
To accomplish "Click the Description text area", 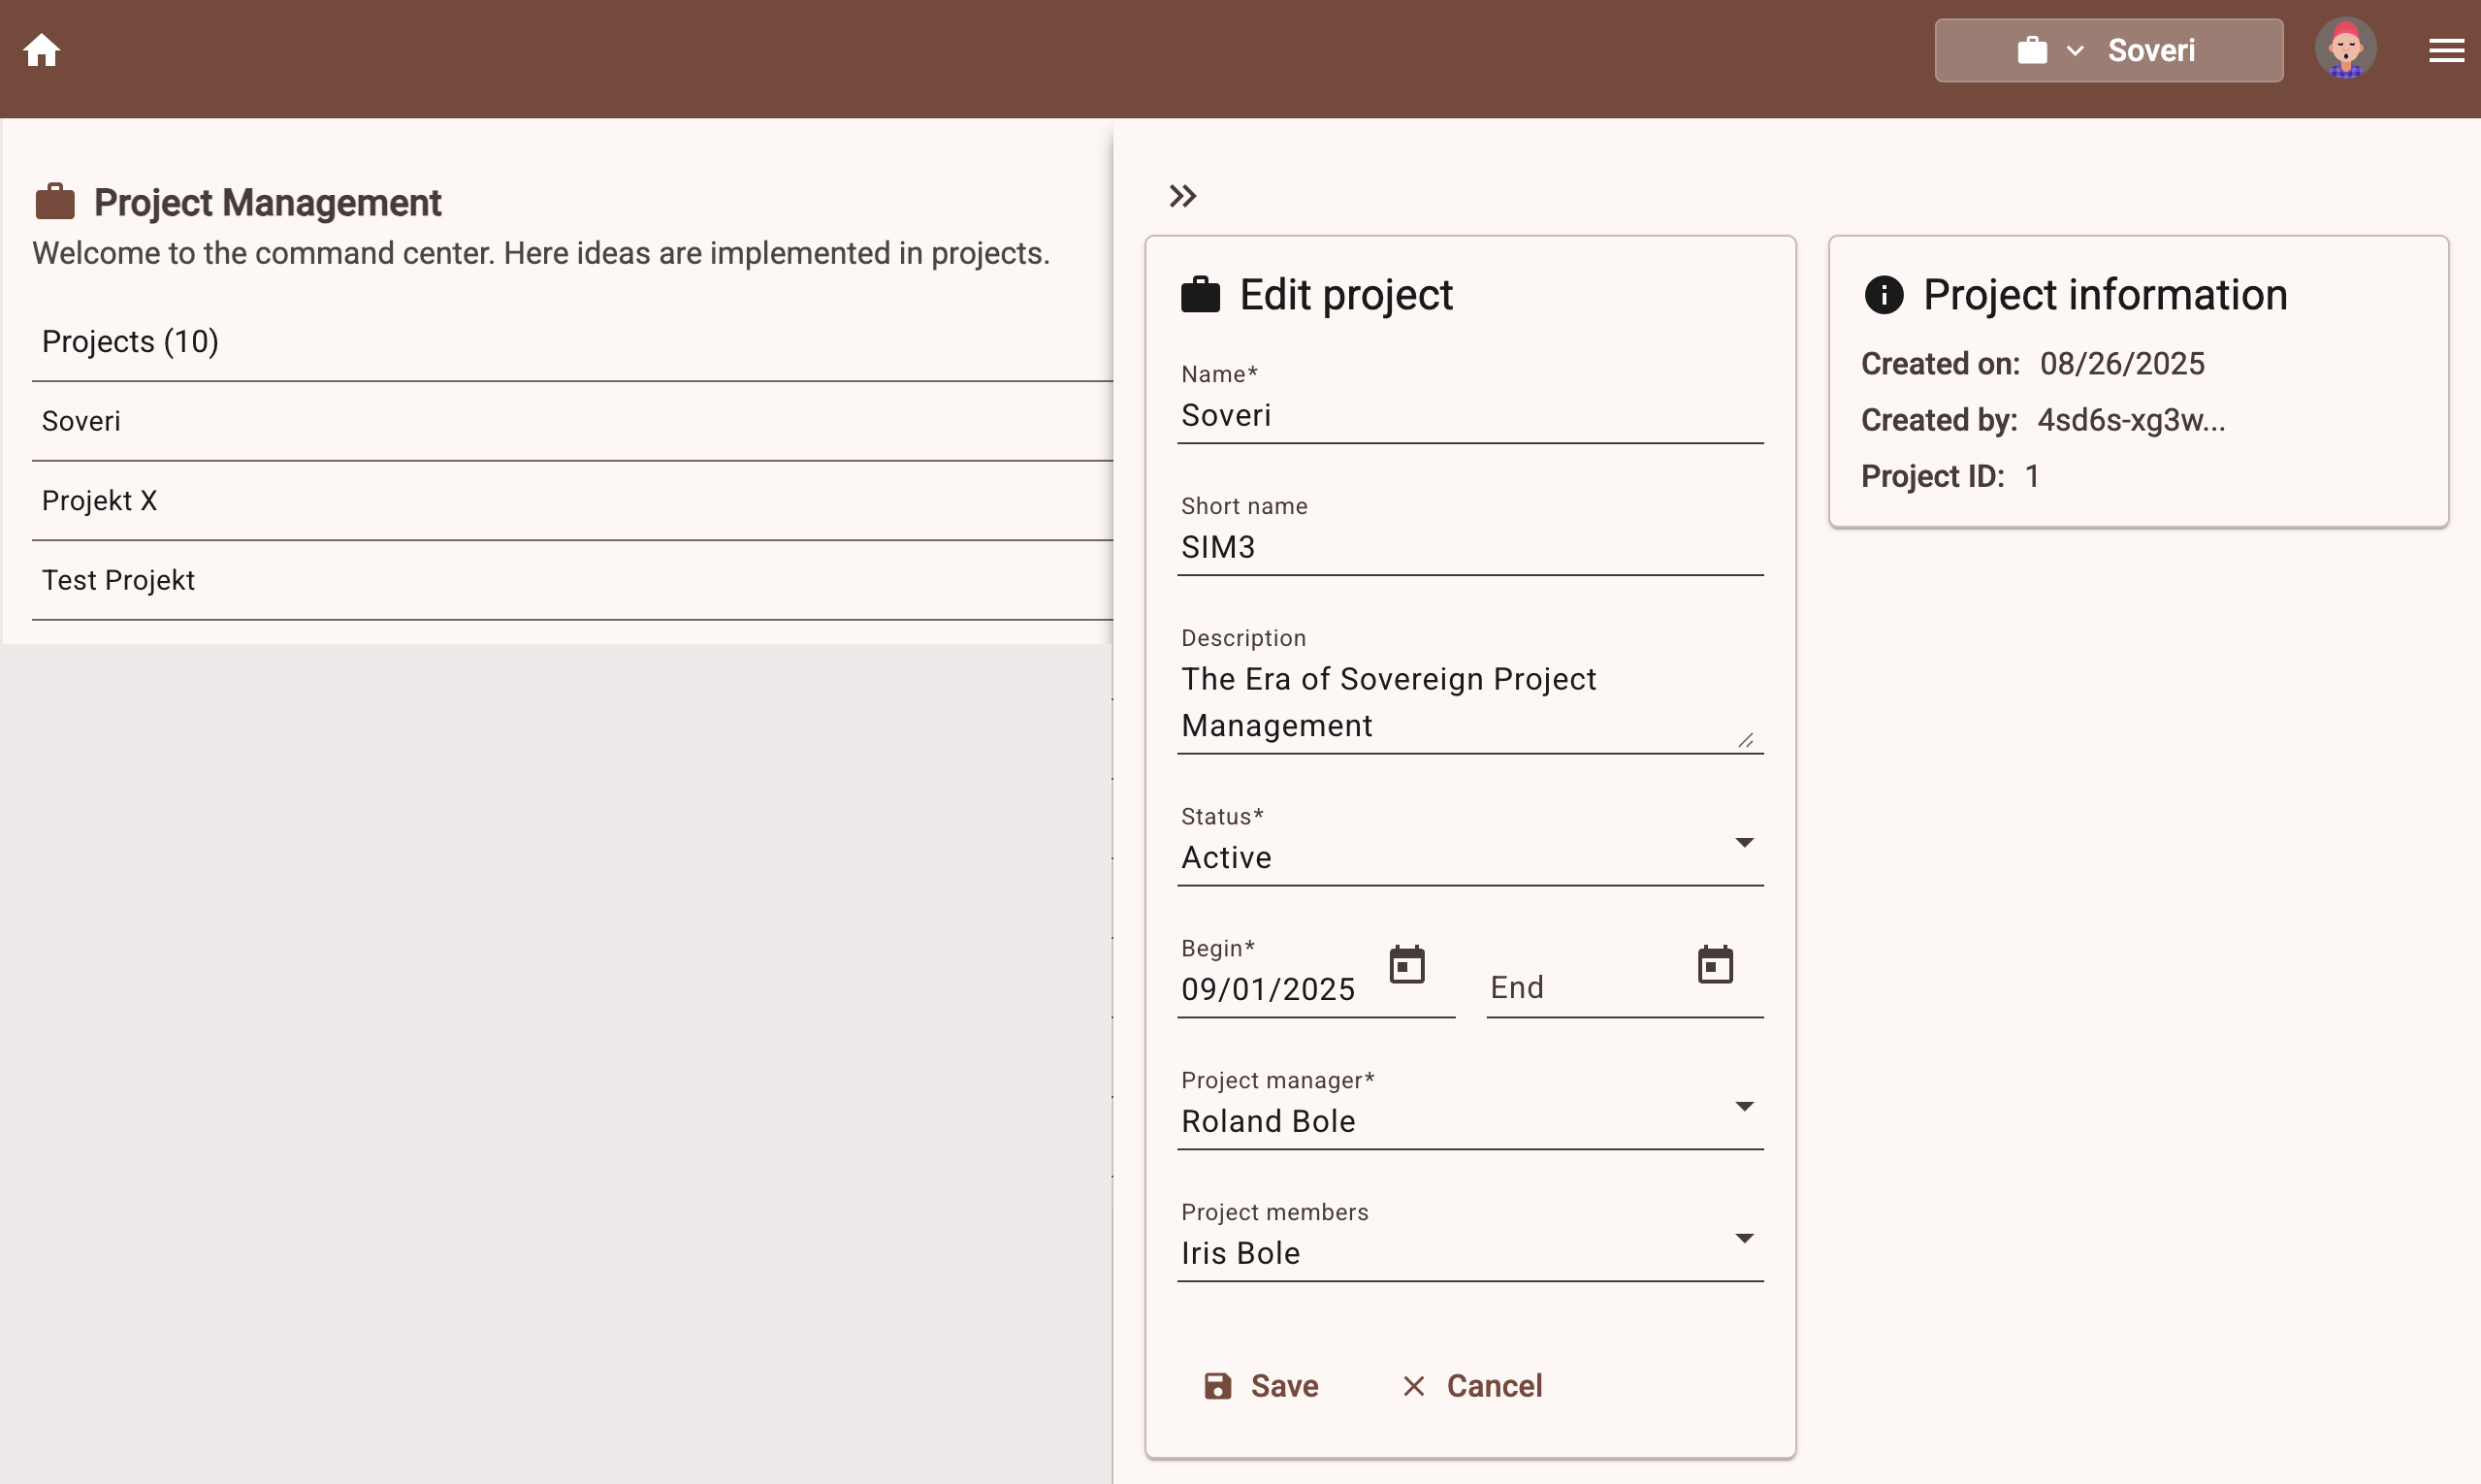I will 1460,702.
